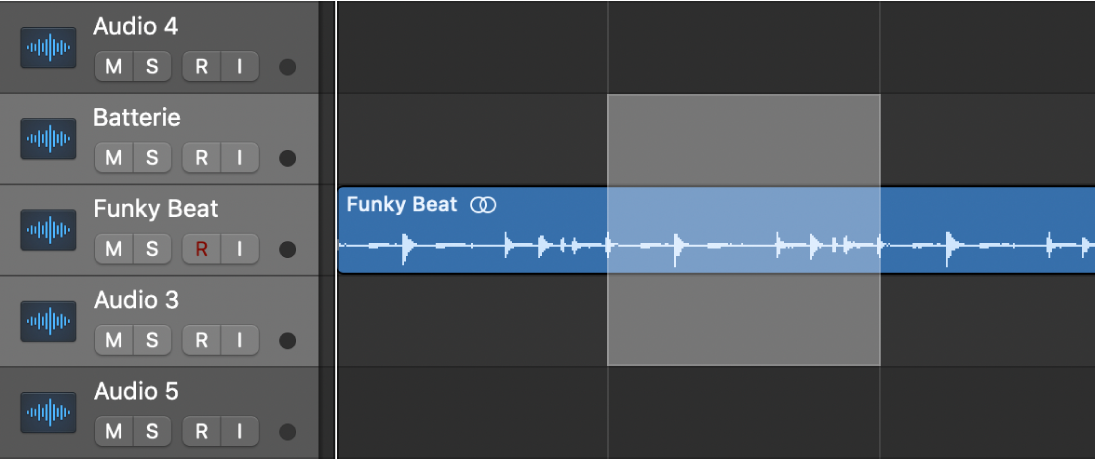
Task: Select the Audio 3 track by name
Action: click(136, 300)
